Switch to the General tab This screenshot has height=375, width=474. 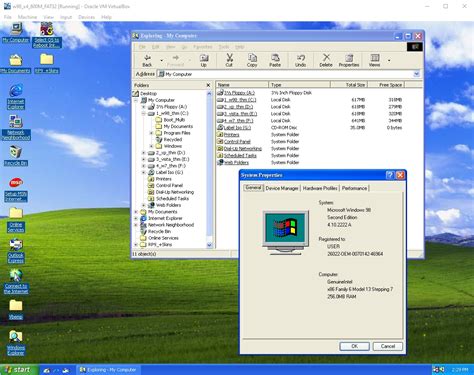click(253, 188)
